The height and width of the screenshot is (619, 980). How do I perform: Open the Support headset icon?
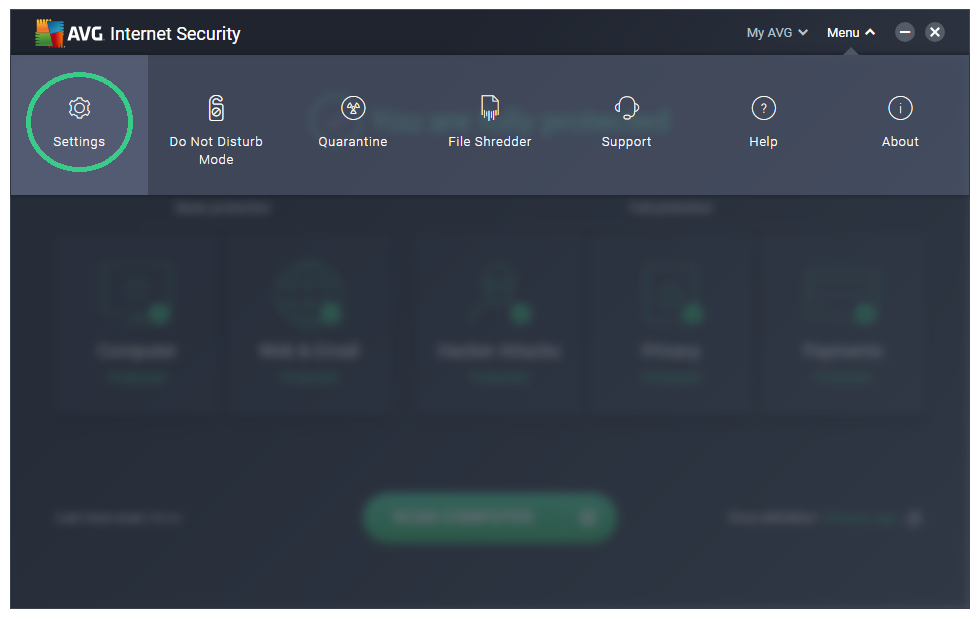[x=626, y=108]
